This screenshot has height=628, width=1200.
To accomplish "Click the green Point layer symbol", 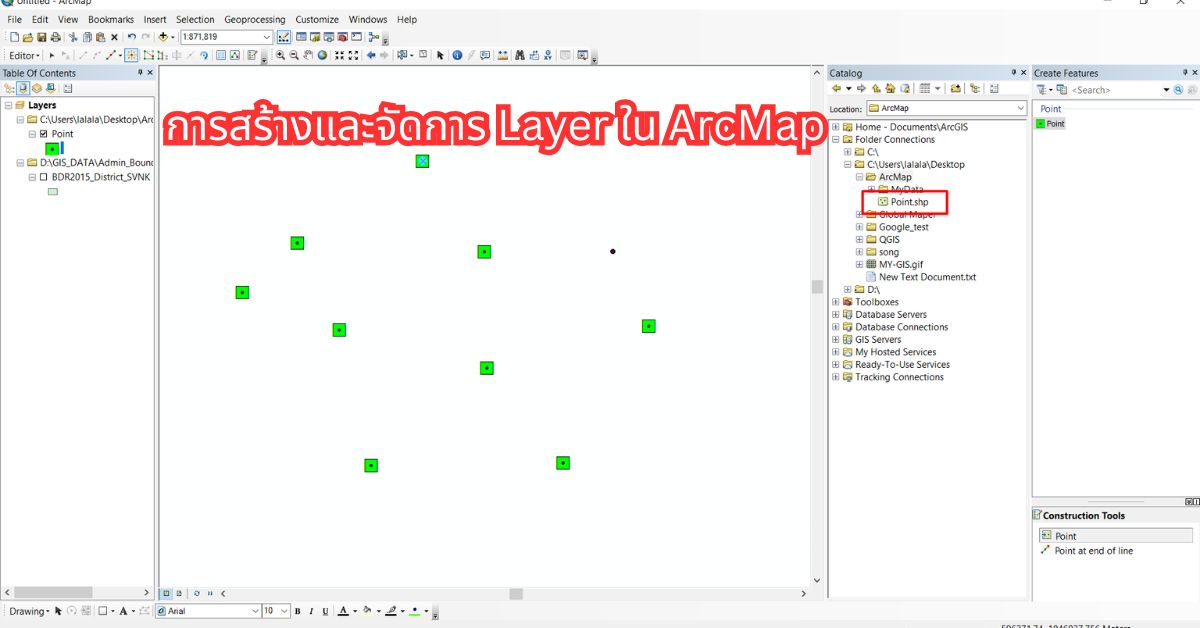I will coord(52,149).
